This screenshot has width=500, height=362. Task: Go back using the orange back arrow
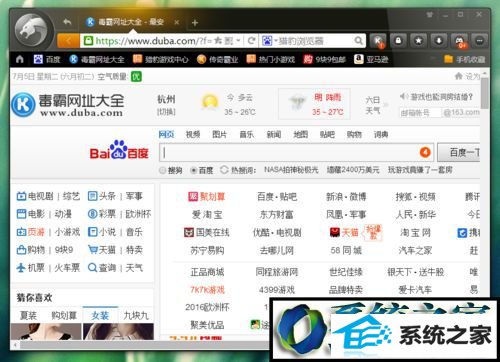pyautogui.click(x=68, y=41)
